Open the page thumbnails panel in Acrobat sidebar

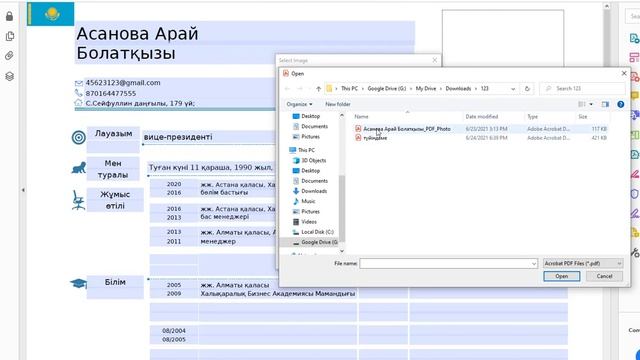tap(10, 36)
